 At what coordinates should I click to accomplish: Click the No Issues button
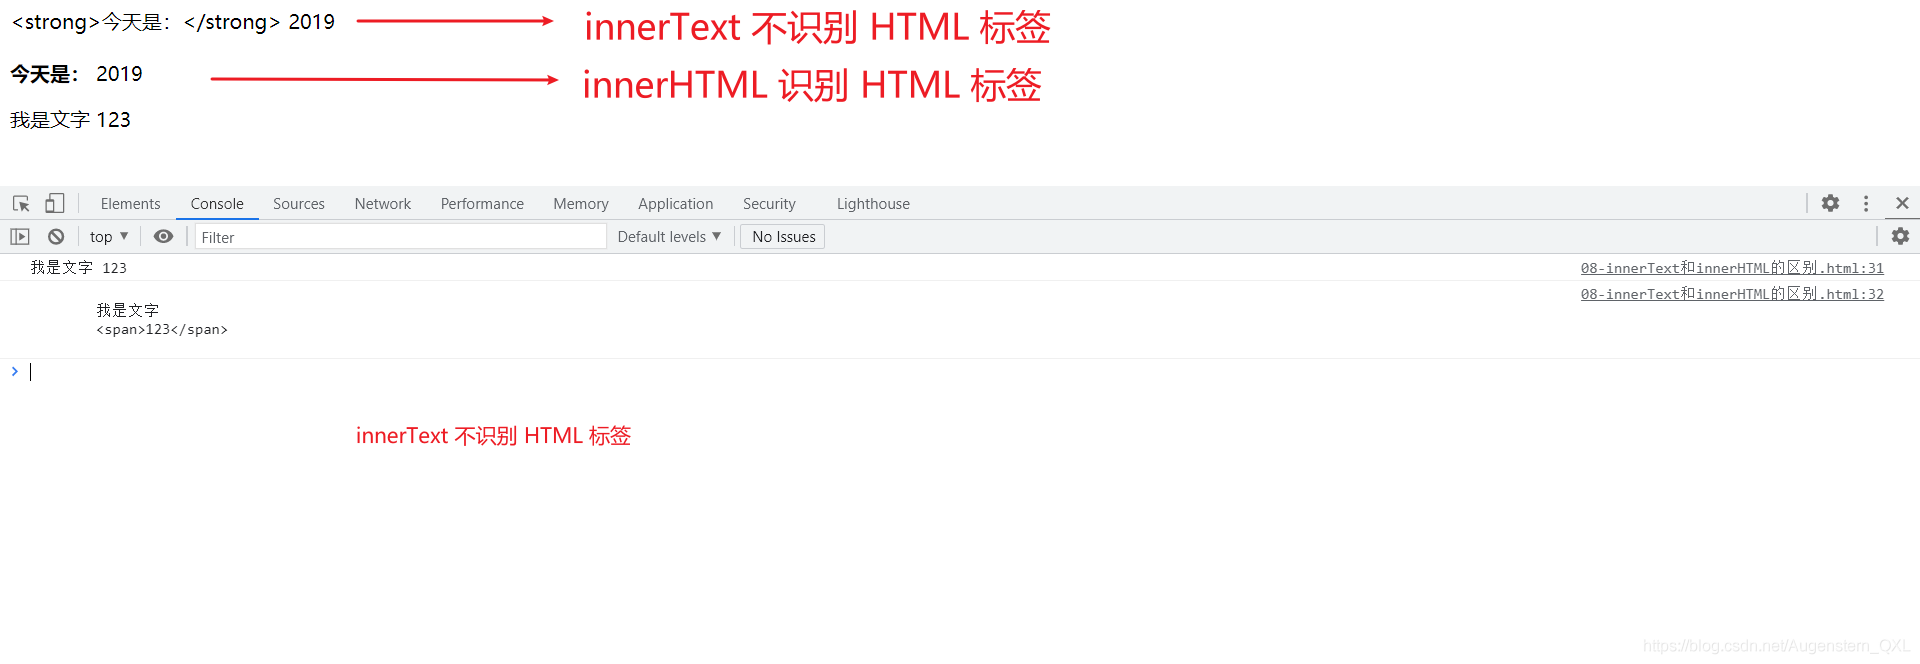click(x=783, y=237)
